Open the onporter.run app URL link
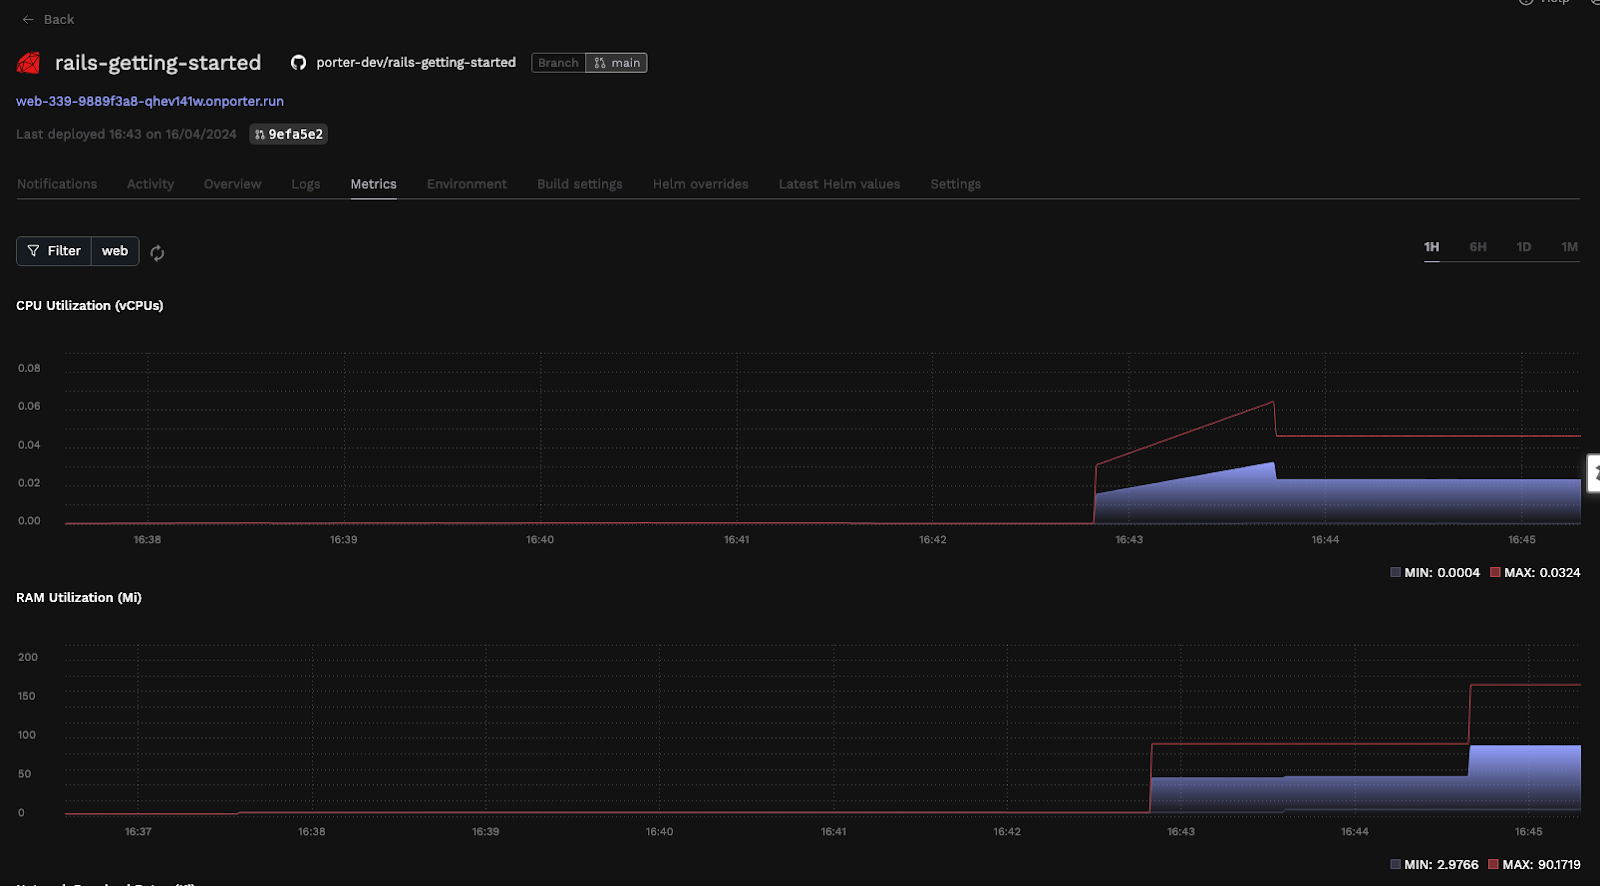Image resolution: width=1600 pixels, height=886 pixels. pyautogui.click(x=150, y=101)
